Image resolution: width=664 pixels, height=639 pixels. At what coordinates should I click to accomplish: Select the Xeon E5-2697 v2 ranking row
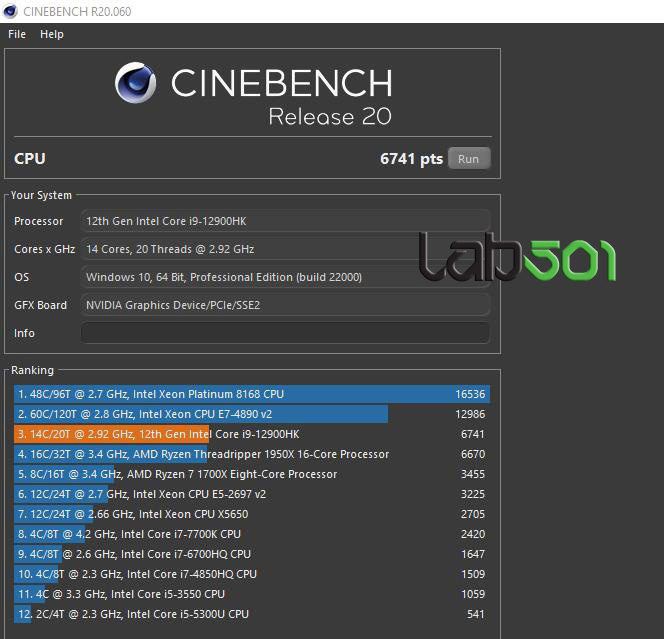pos(250,494)
